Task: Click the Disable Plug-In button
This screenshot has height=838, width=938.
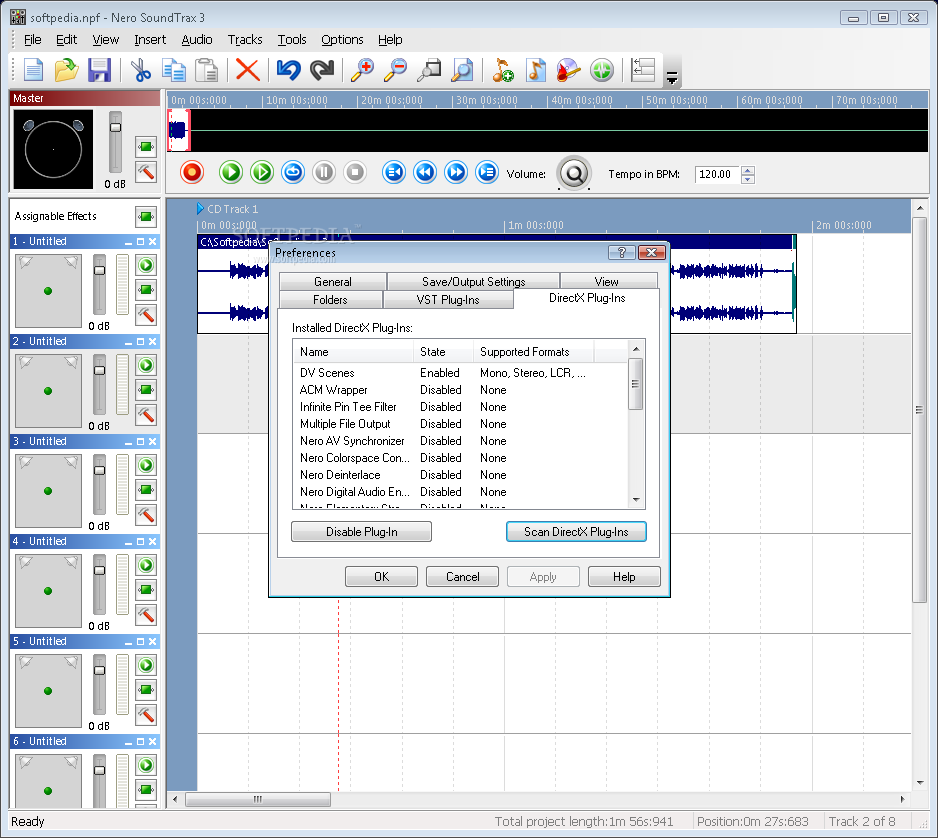Action: pos(361,532)
